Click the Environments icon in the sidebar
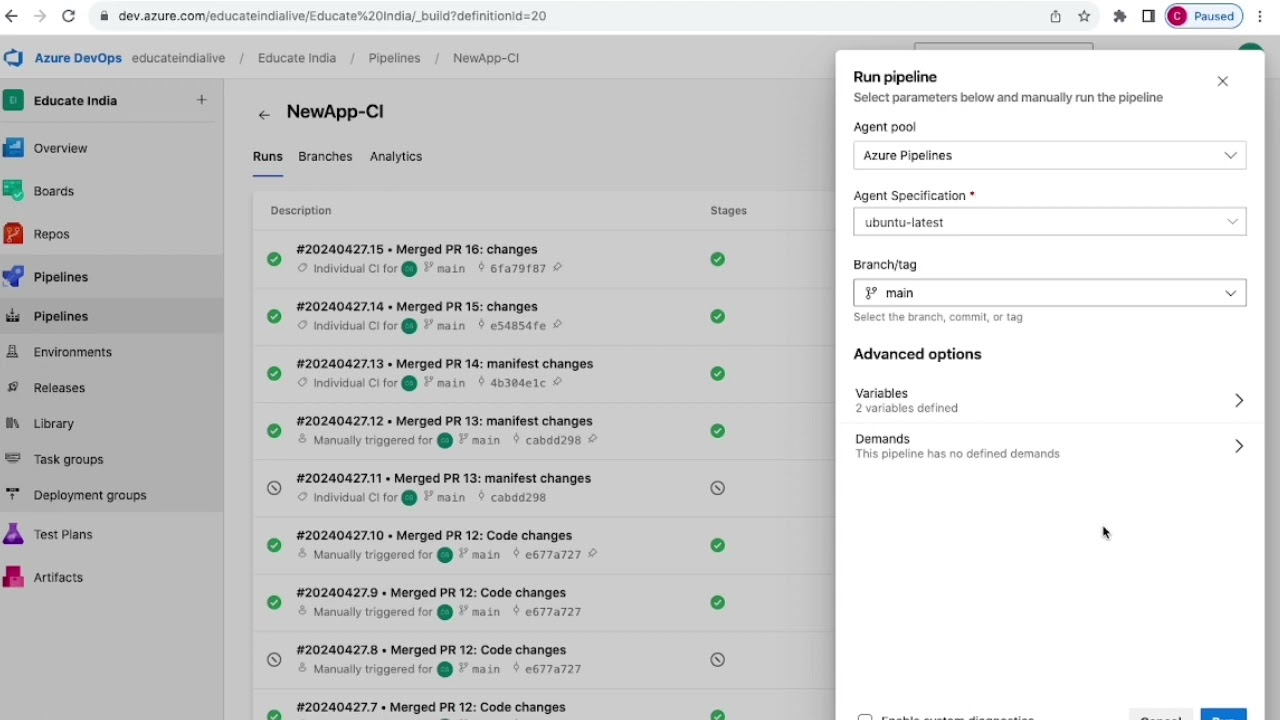Viewport: 1280px width, 720px height. tap(13, 352)
